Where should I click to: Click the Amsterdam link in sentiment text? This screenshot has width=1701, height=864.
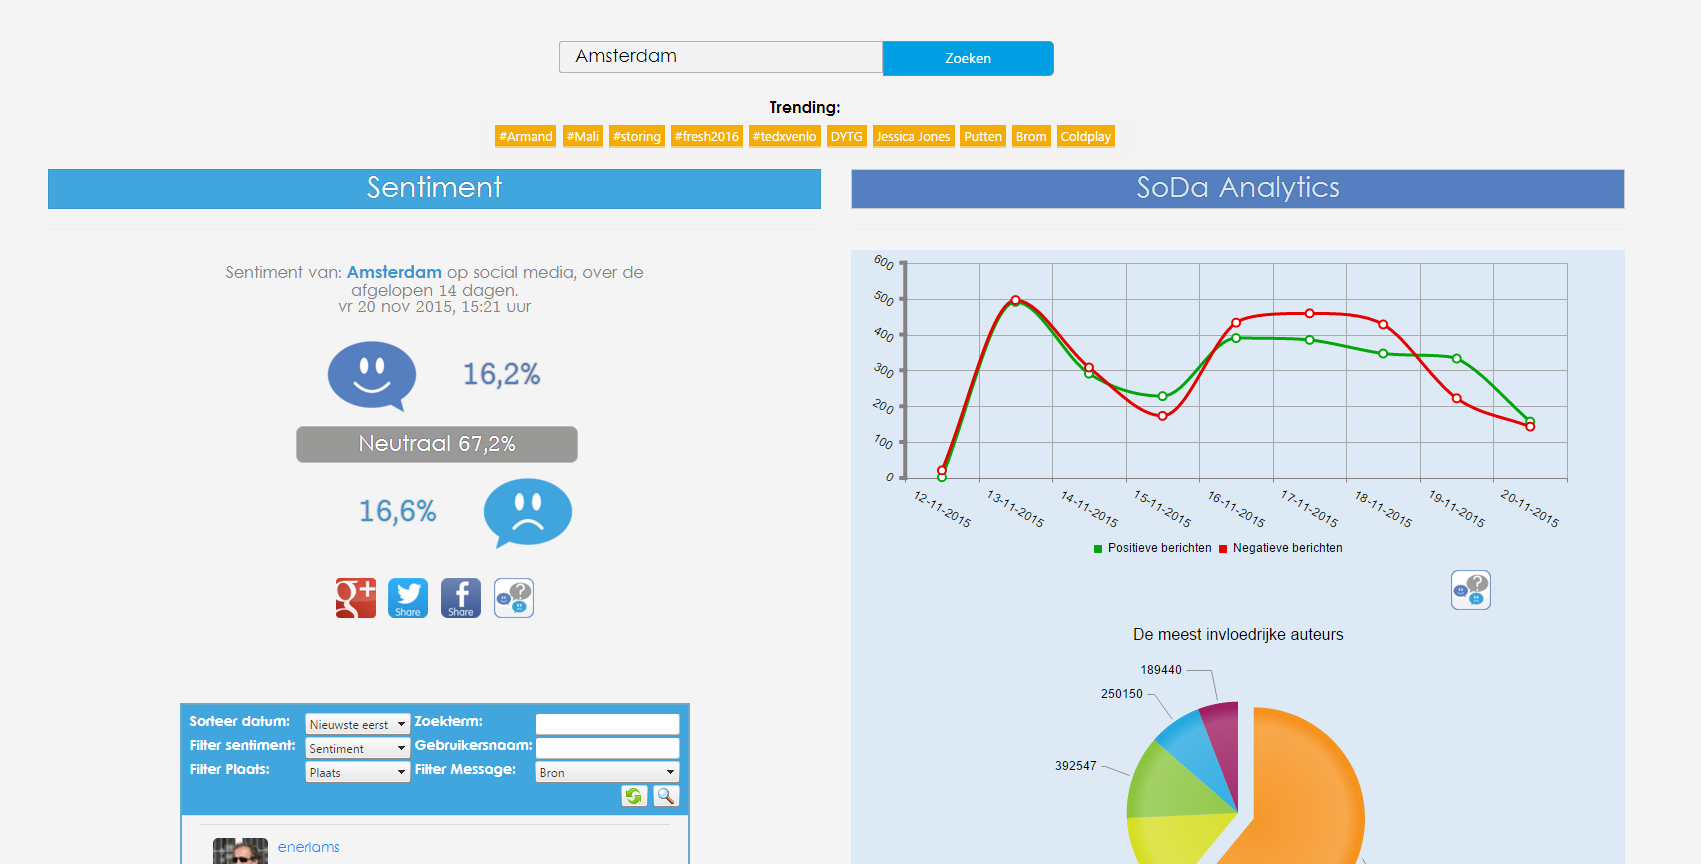394,272
